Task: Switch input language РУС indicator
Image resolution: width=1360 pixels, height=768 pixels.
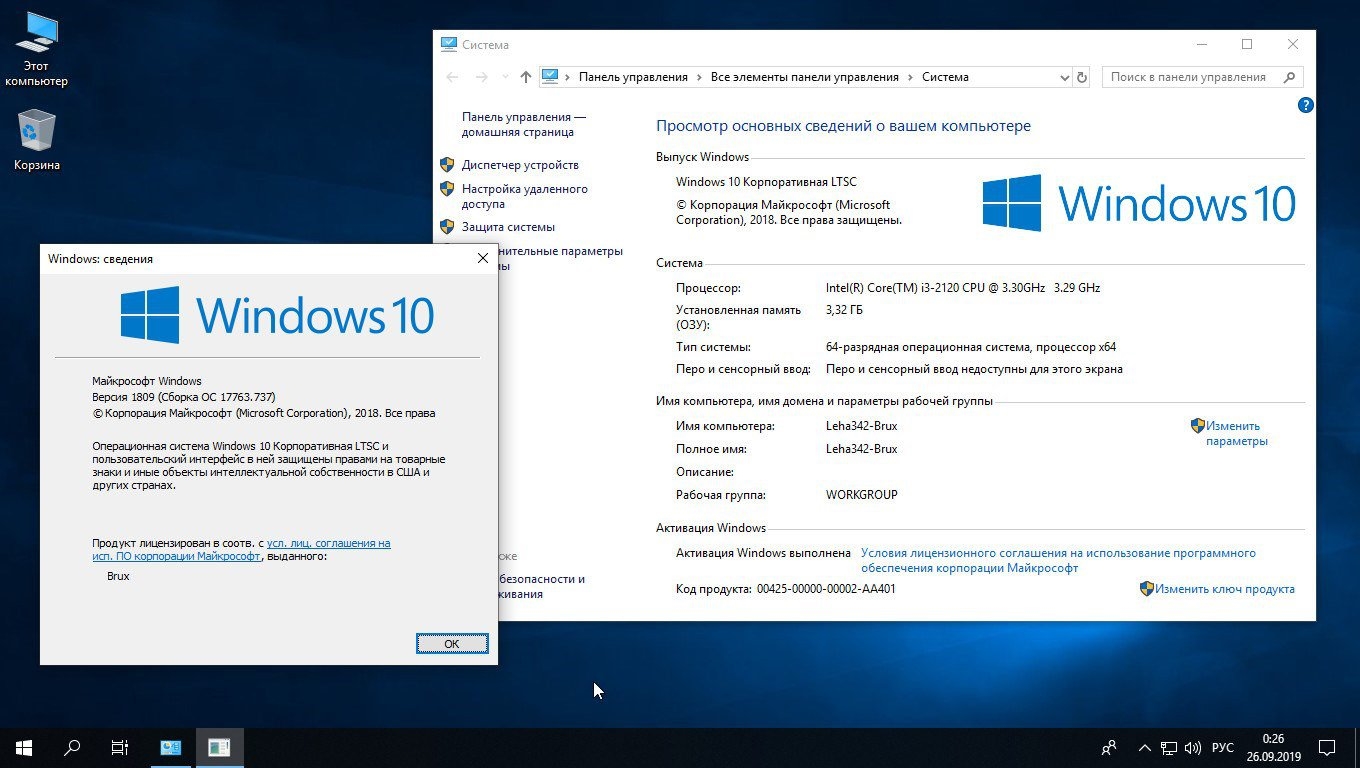Action: pyautogui.click(x=1222, y=747)
